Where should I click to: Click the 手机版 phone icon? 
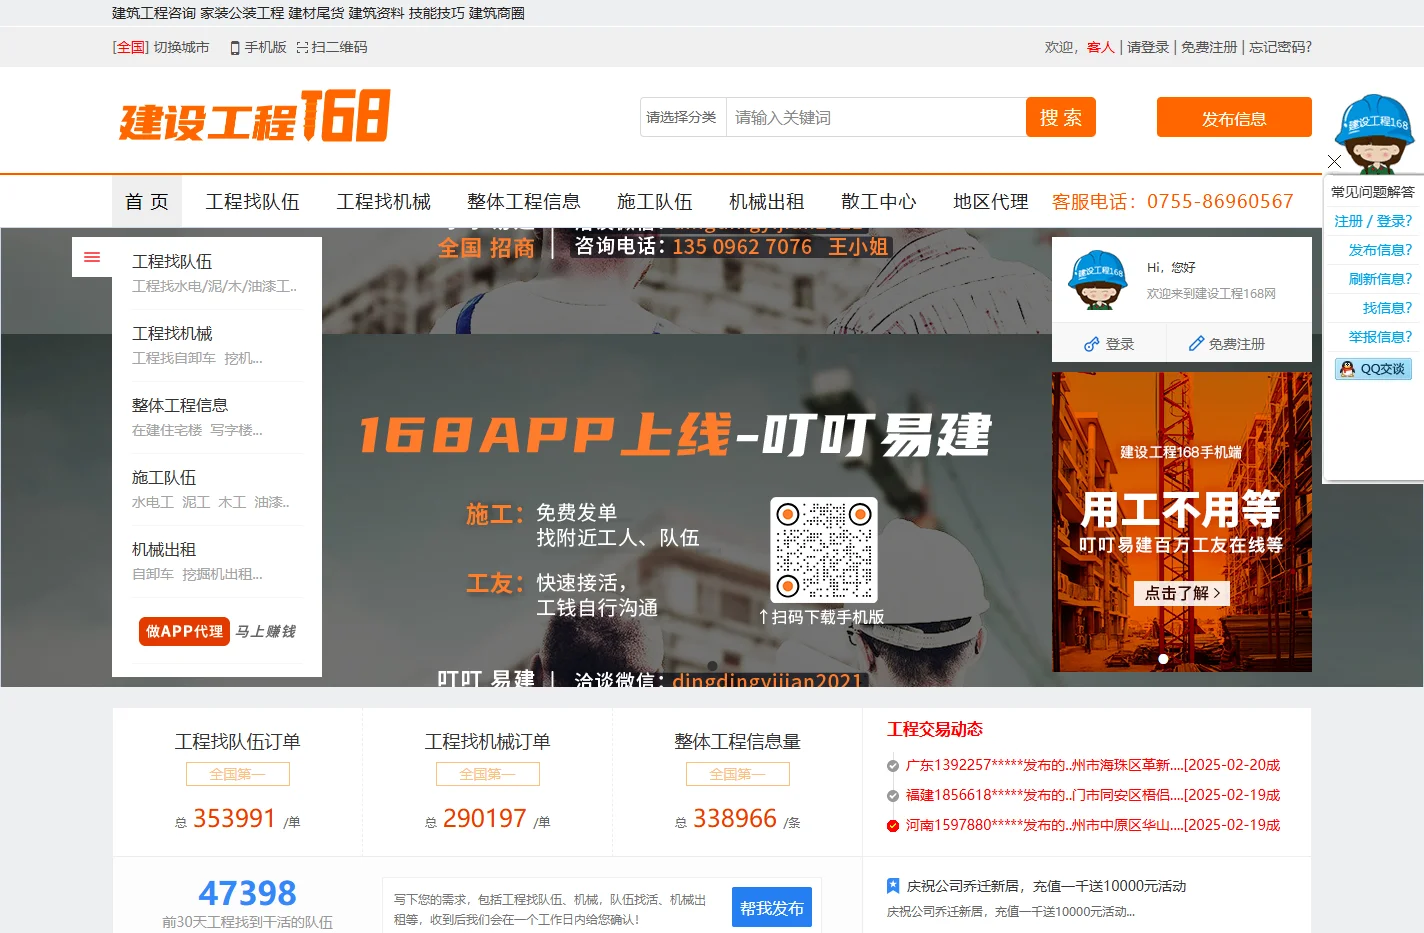pos(235,48)
